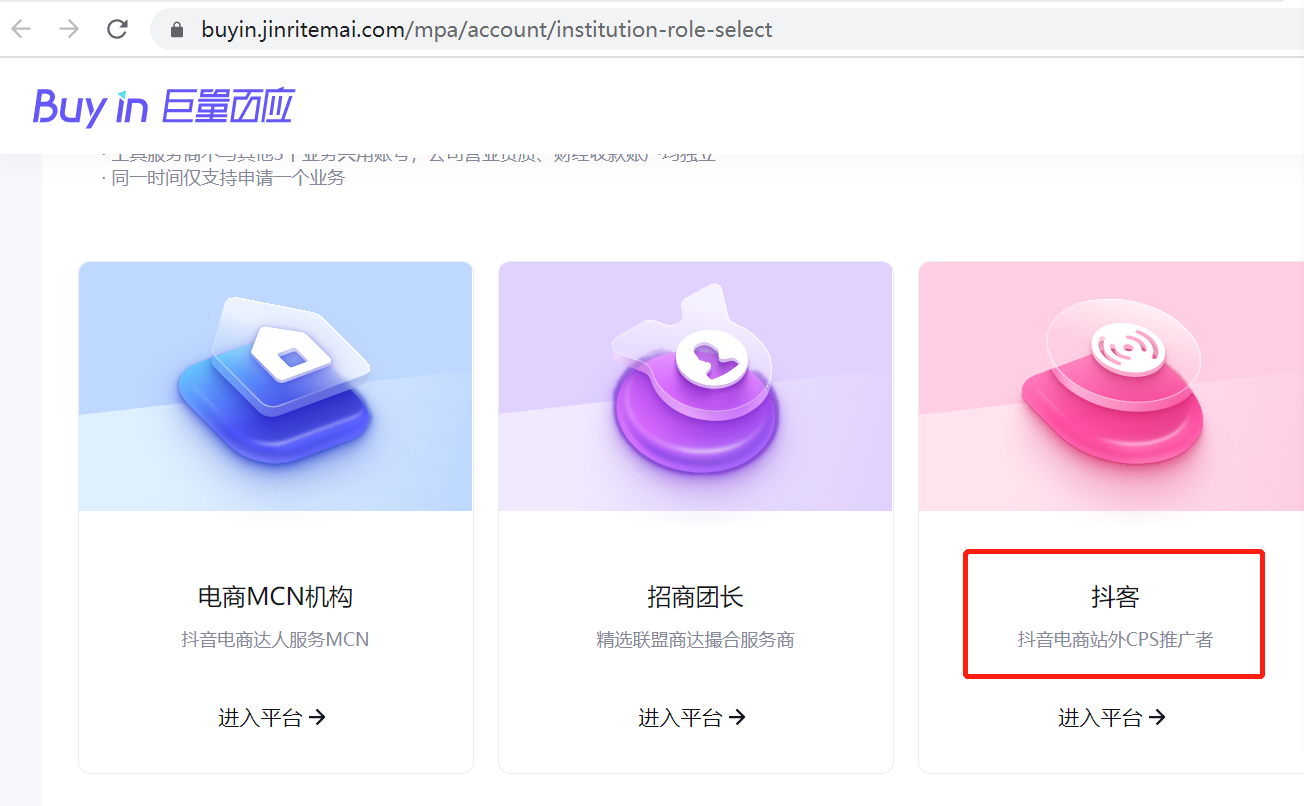Viewport: 1304px width, 806px height.
Task: Click the purple 招商团长 illustration
Action: point(695,387)
